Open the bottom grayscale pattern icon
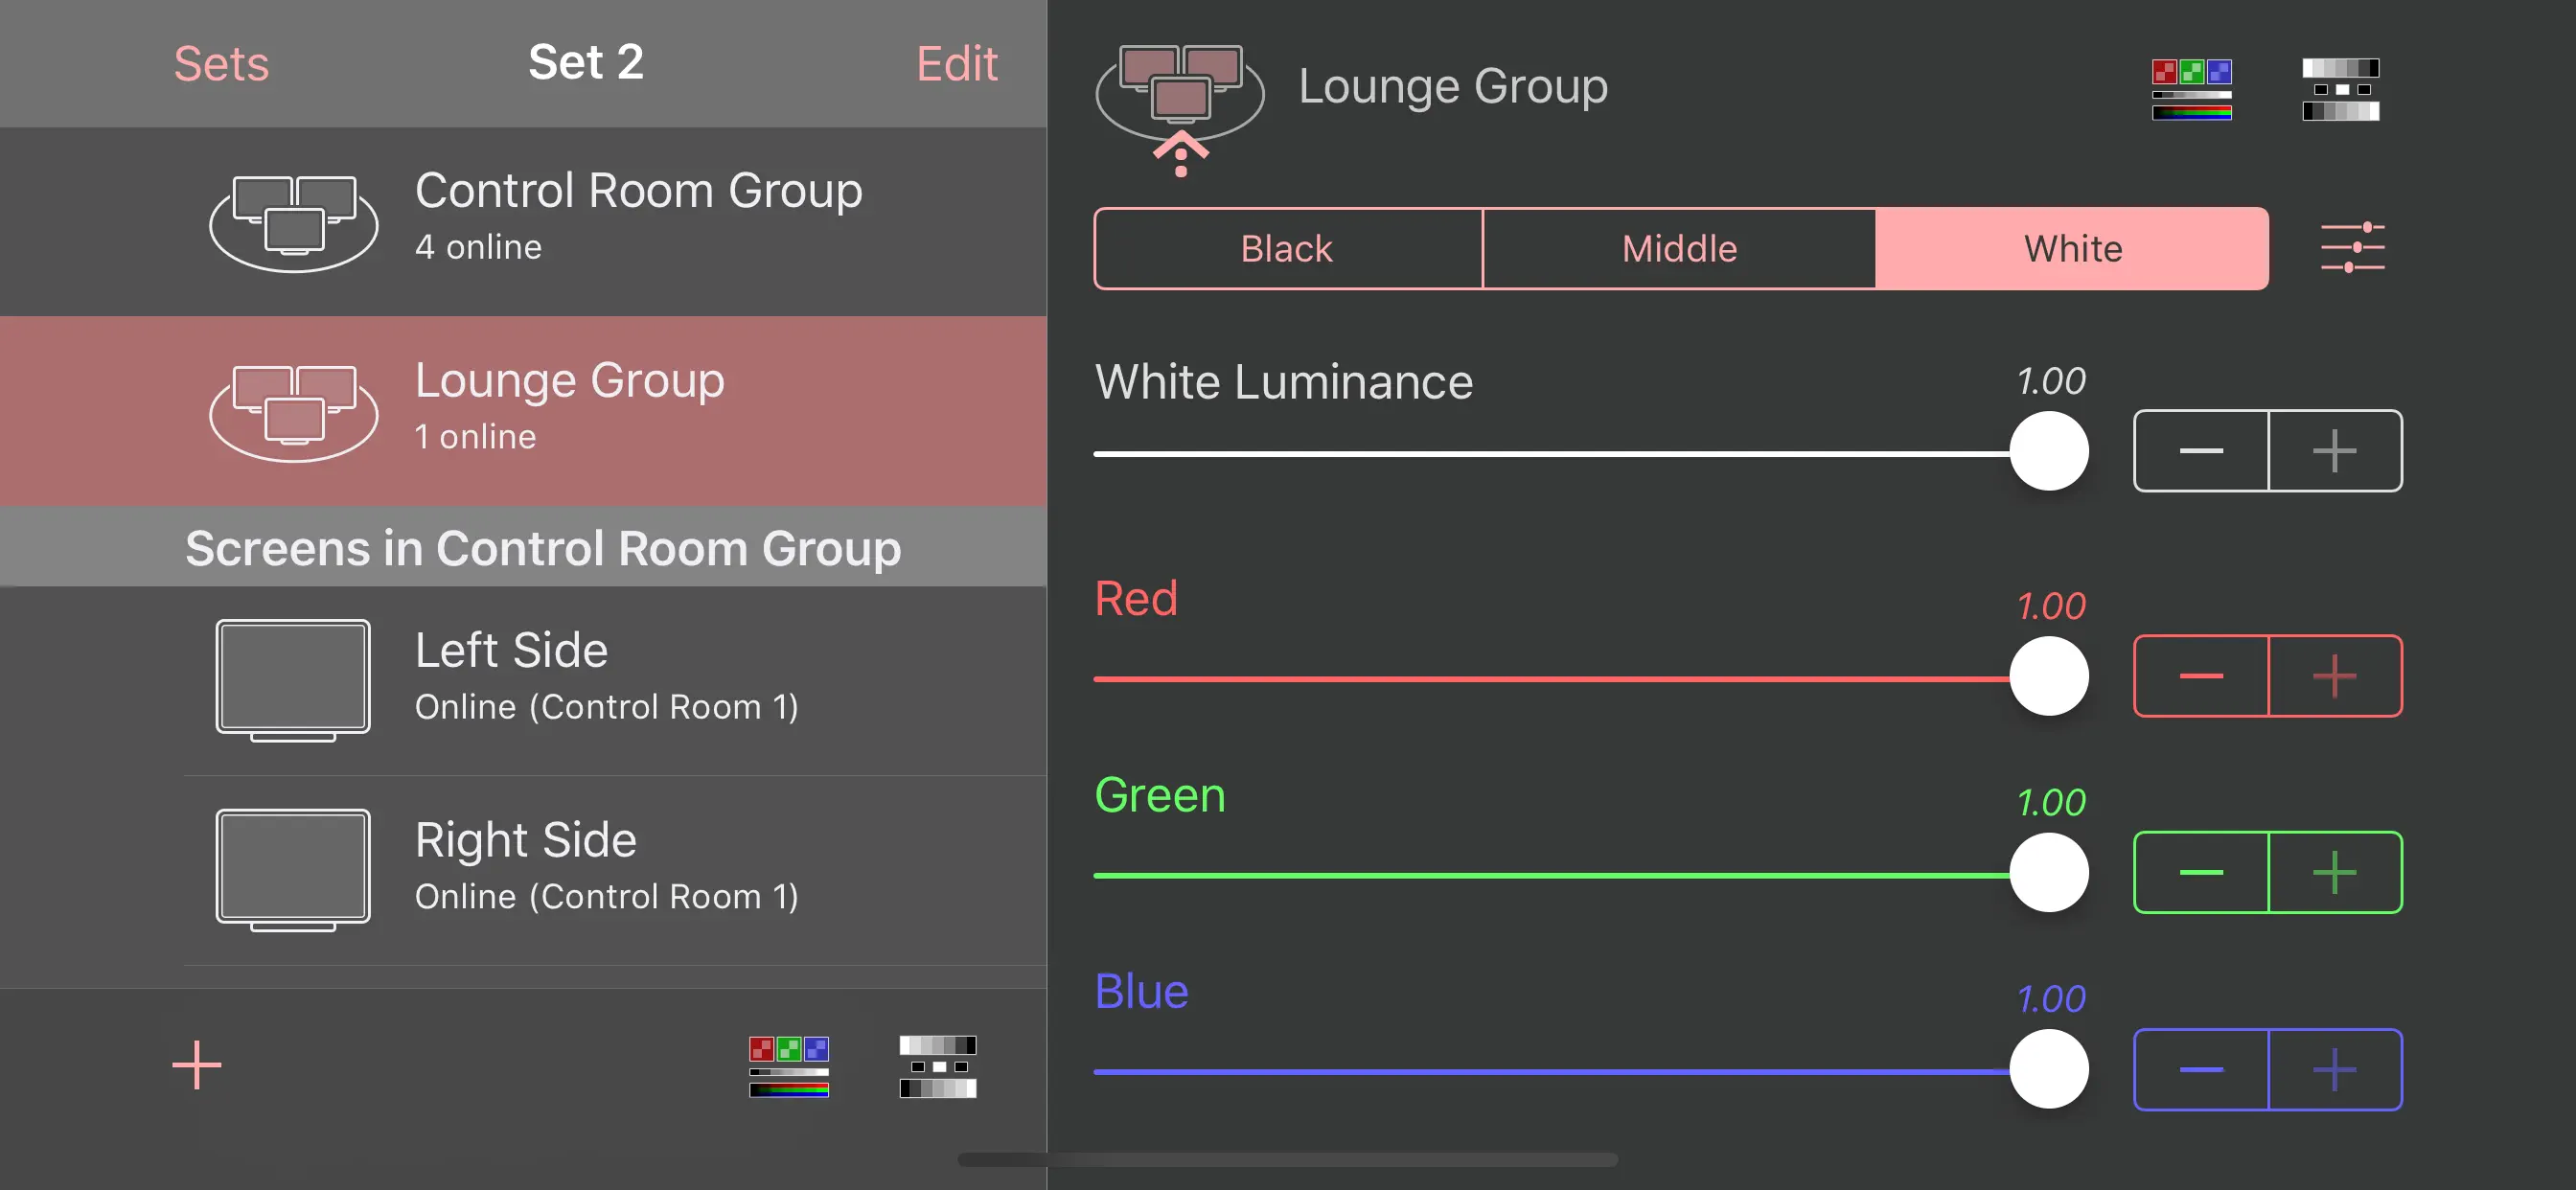Screen dimensions: 2576x1190 (937, 1066)
